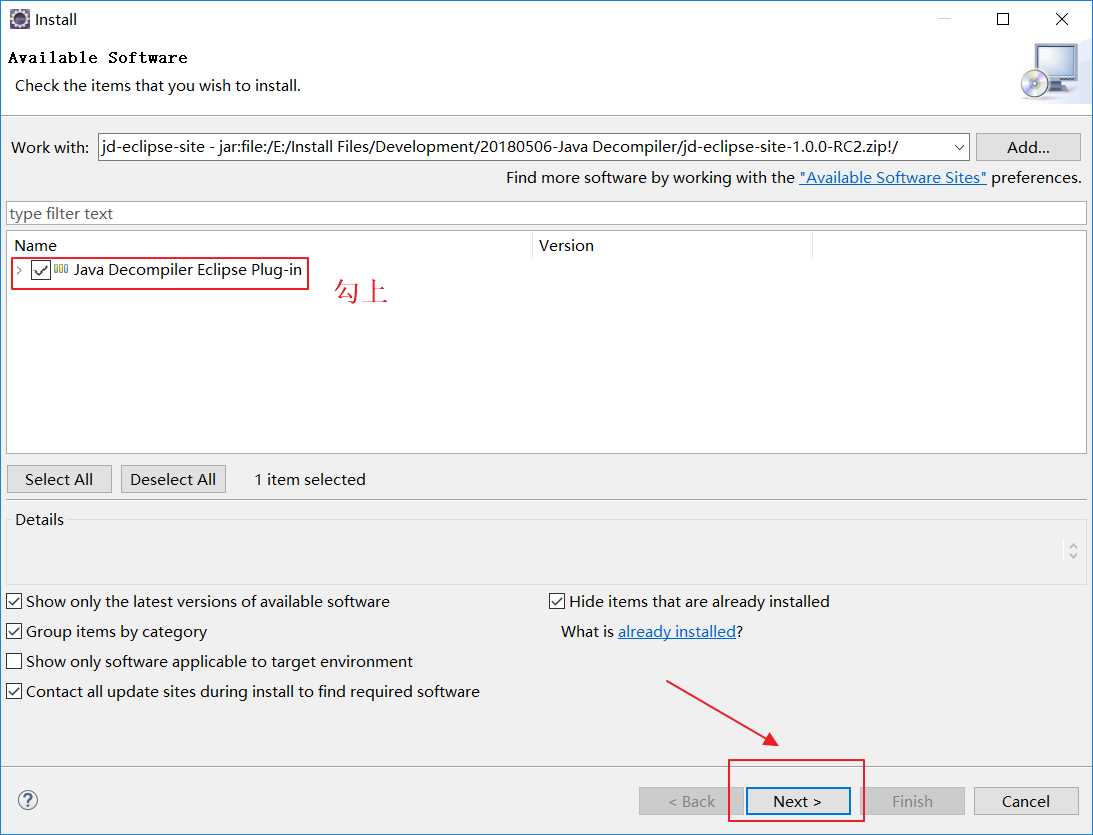Click the '1 item selected' status text
The width and height of the screenshot is (1093, 835).
(x=309, y=480)
